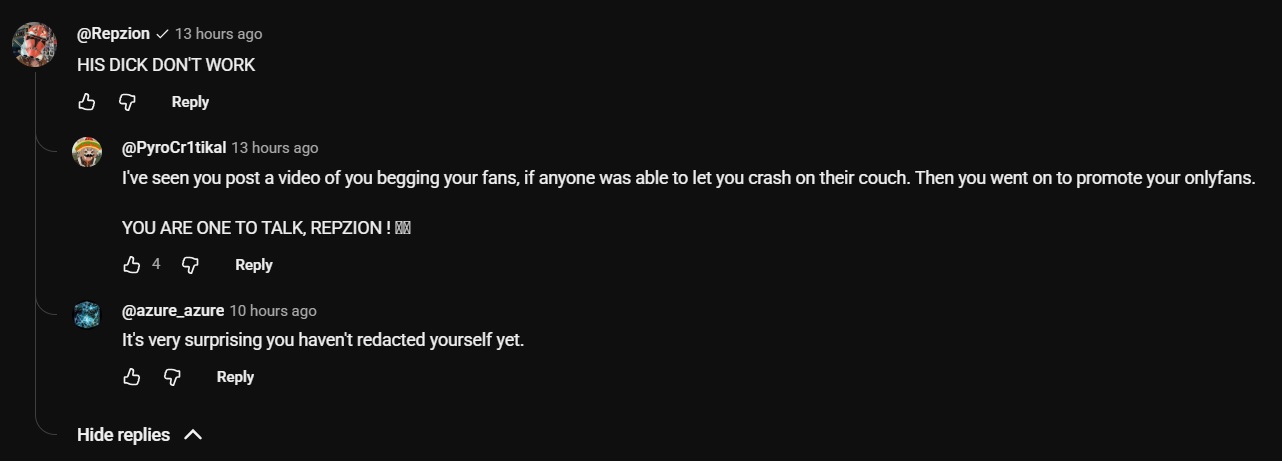Click the "10 hours ago" timestamp
This screenshot has width=1282, height=461.
point(273,311)
